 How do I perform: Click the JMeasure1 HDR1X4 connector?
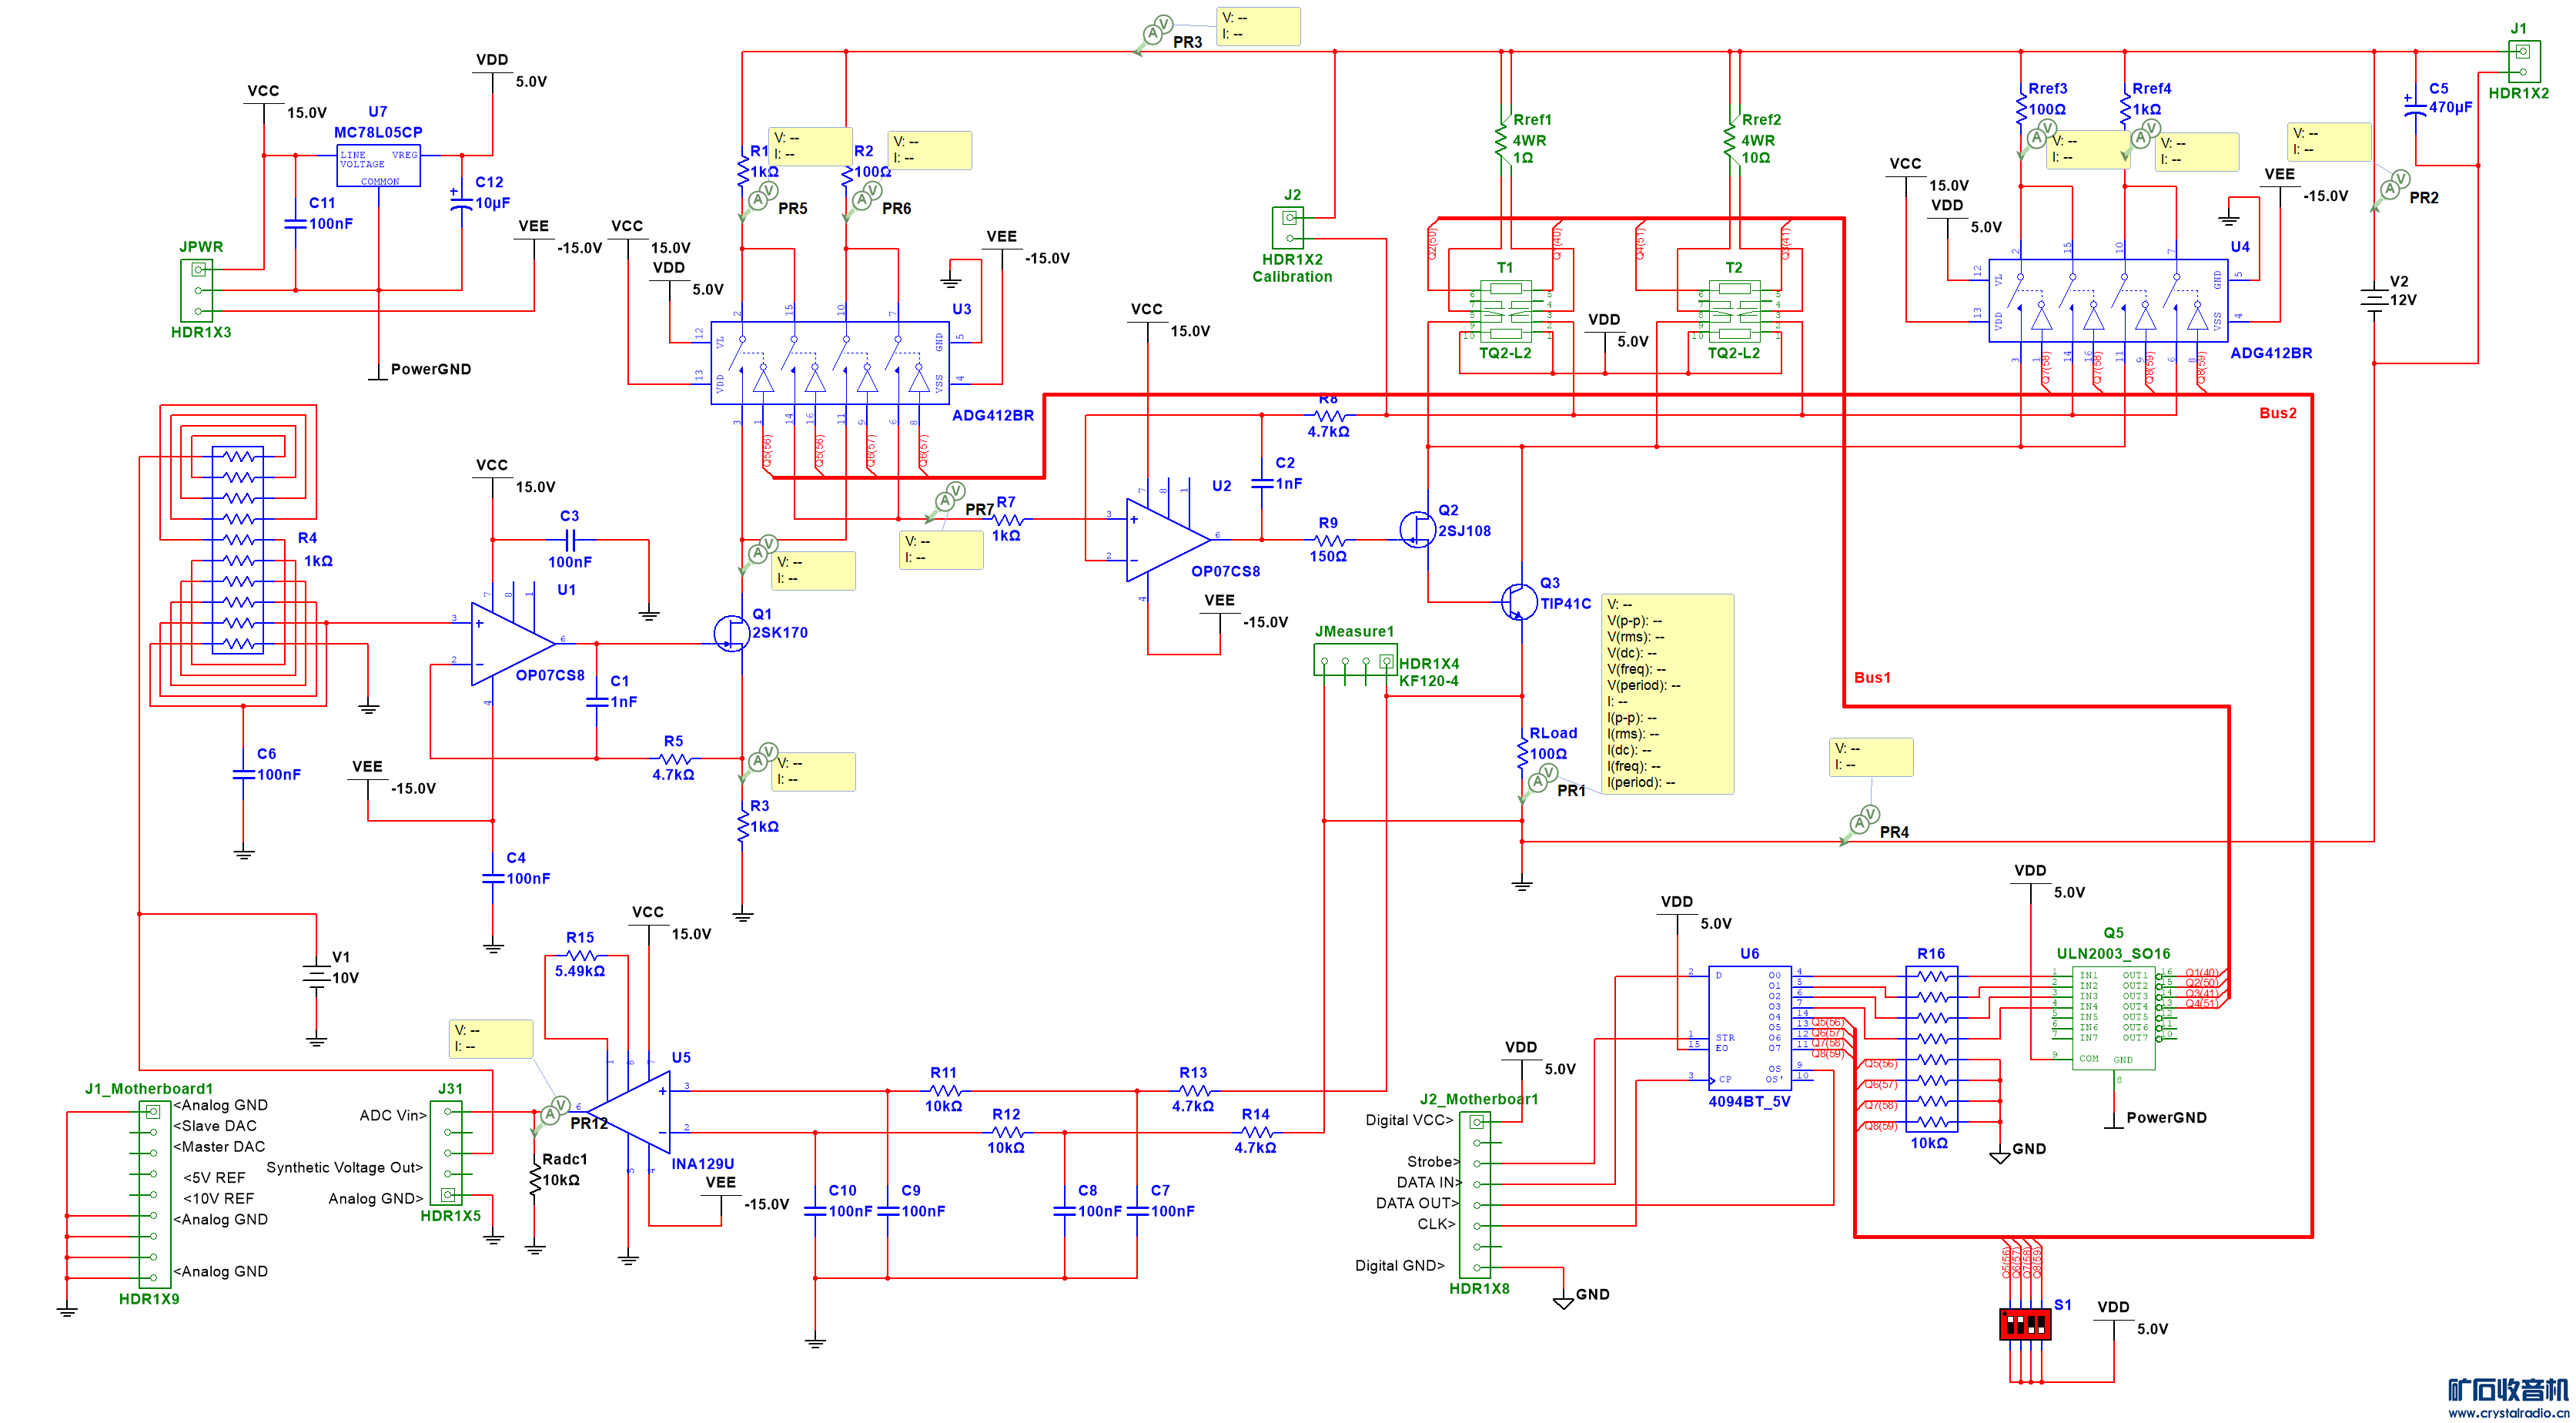coord(1354,661)
